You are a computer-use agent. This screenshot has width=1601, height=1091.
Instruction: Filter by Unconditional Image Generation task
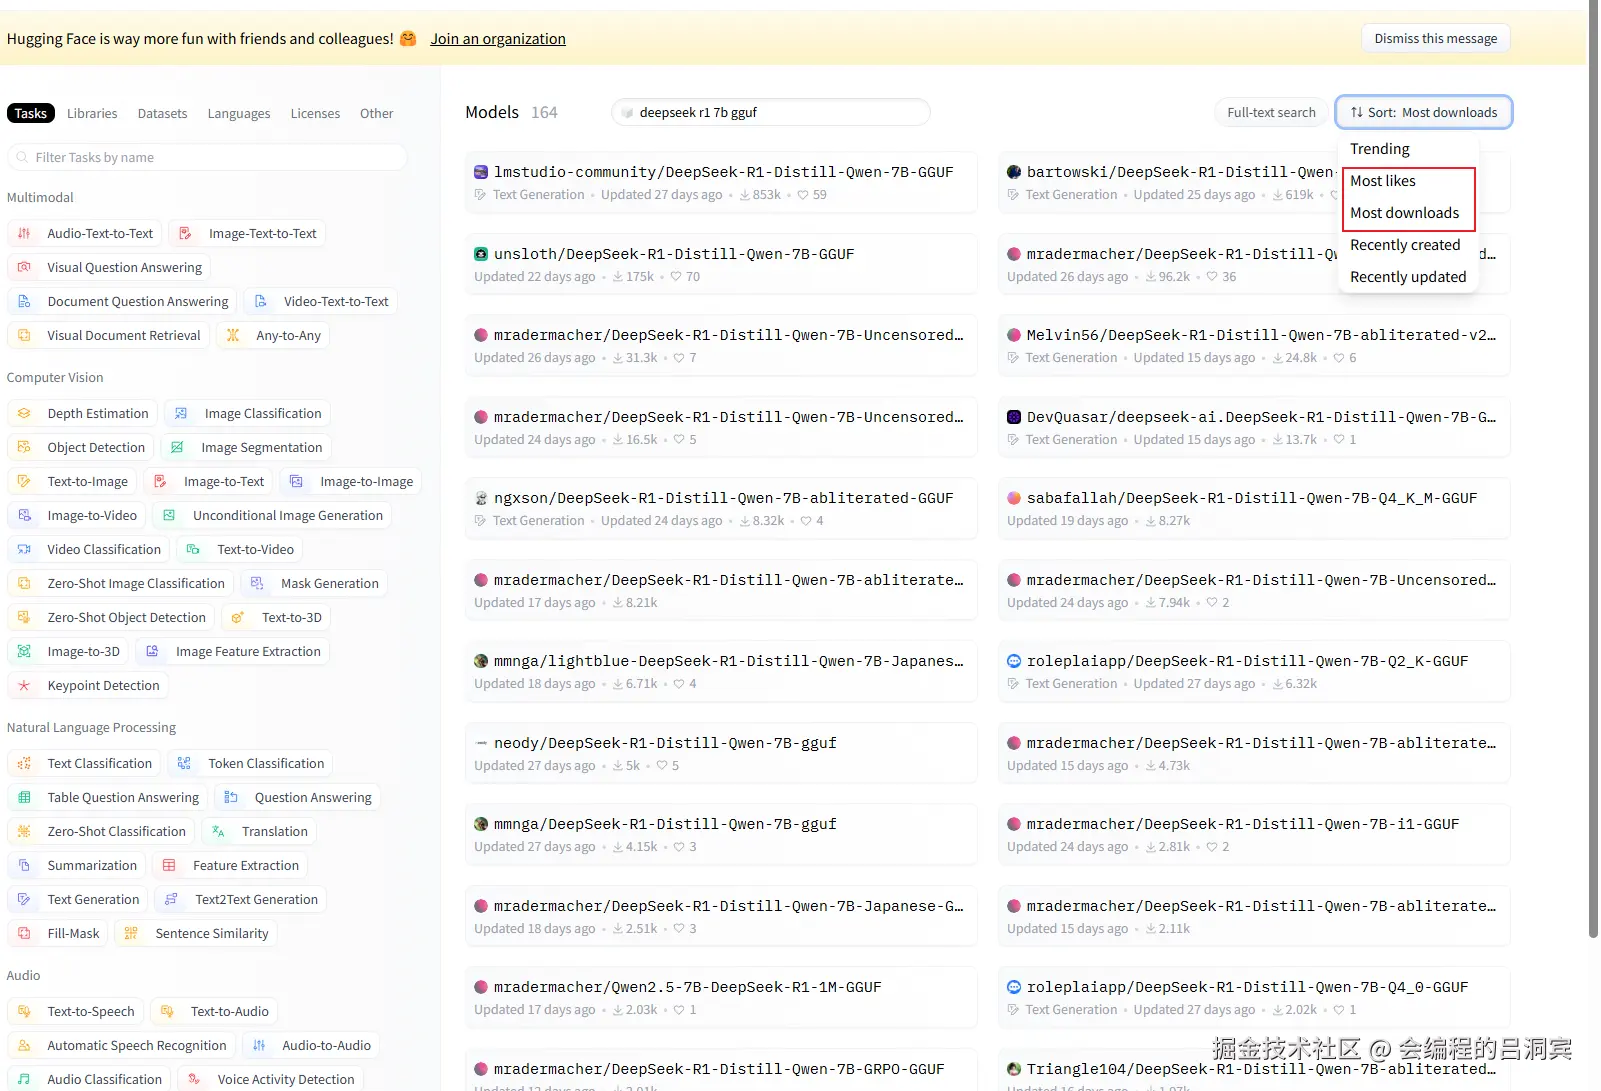(x=273, y=516)
